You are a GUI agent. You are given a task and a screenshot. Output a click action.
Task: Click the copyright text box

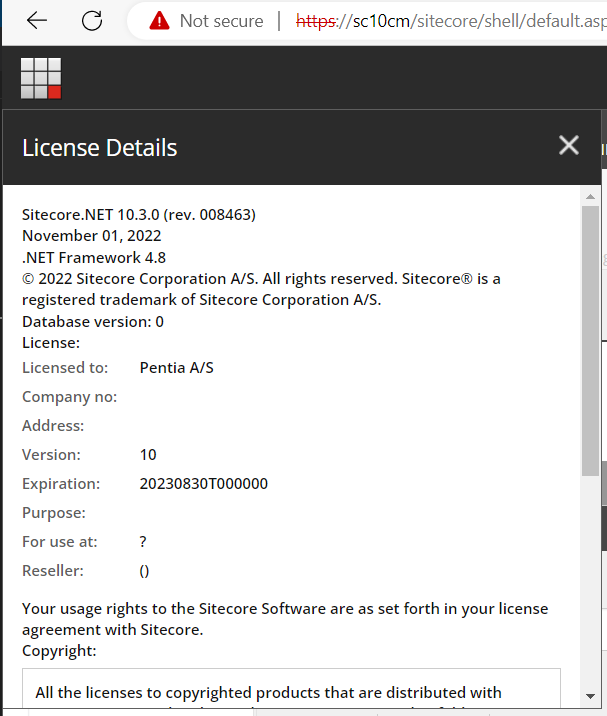pyautogui.click(x=291, y=689)
